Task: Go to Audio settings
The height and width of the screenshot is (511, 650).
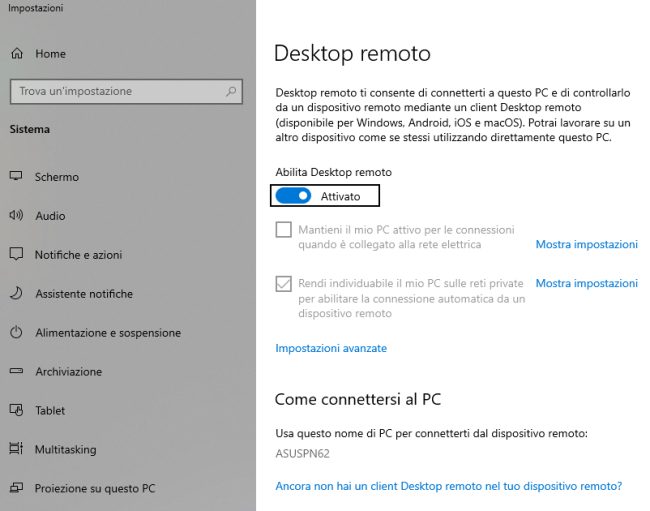Action: coord(50,216)
